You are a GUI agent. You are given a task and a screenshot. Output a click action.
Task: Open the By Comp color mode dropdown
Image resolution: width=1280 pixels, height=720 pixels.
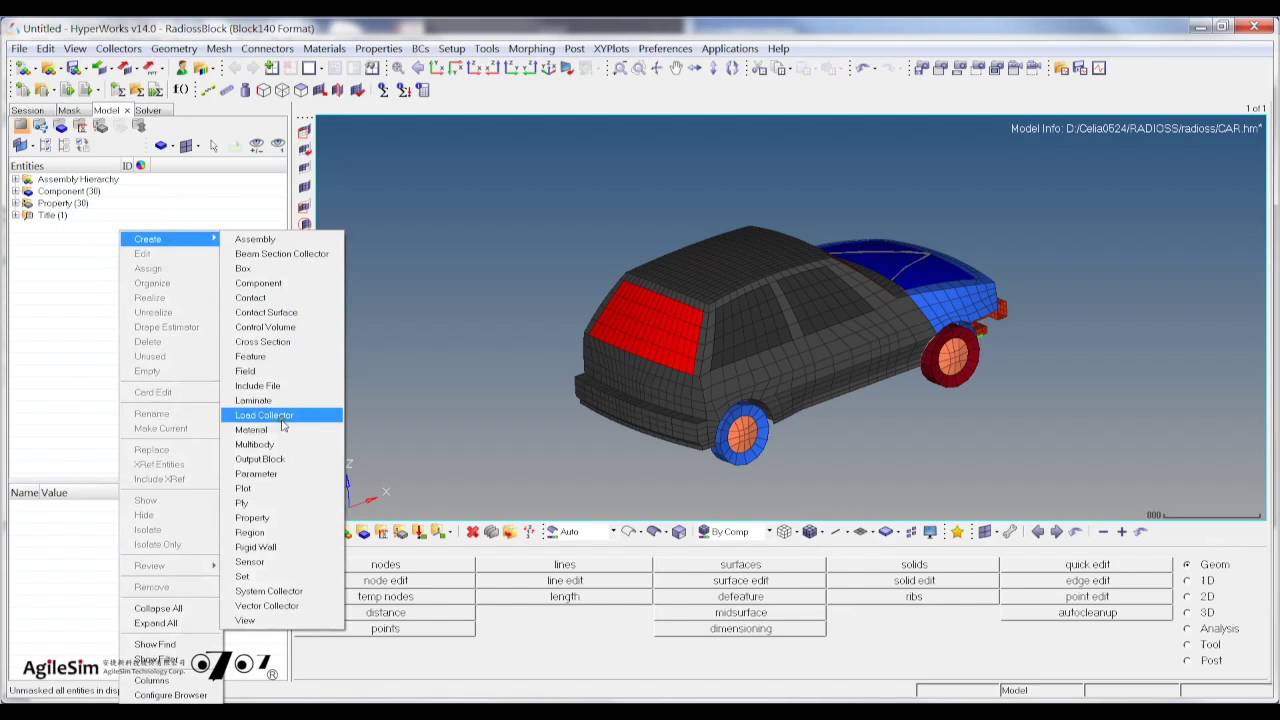[x=769, y=532]
